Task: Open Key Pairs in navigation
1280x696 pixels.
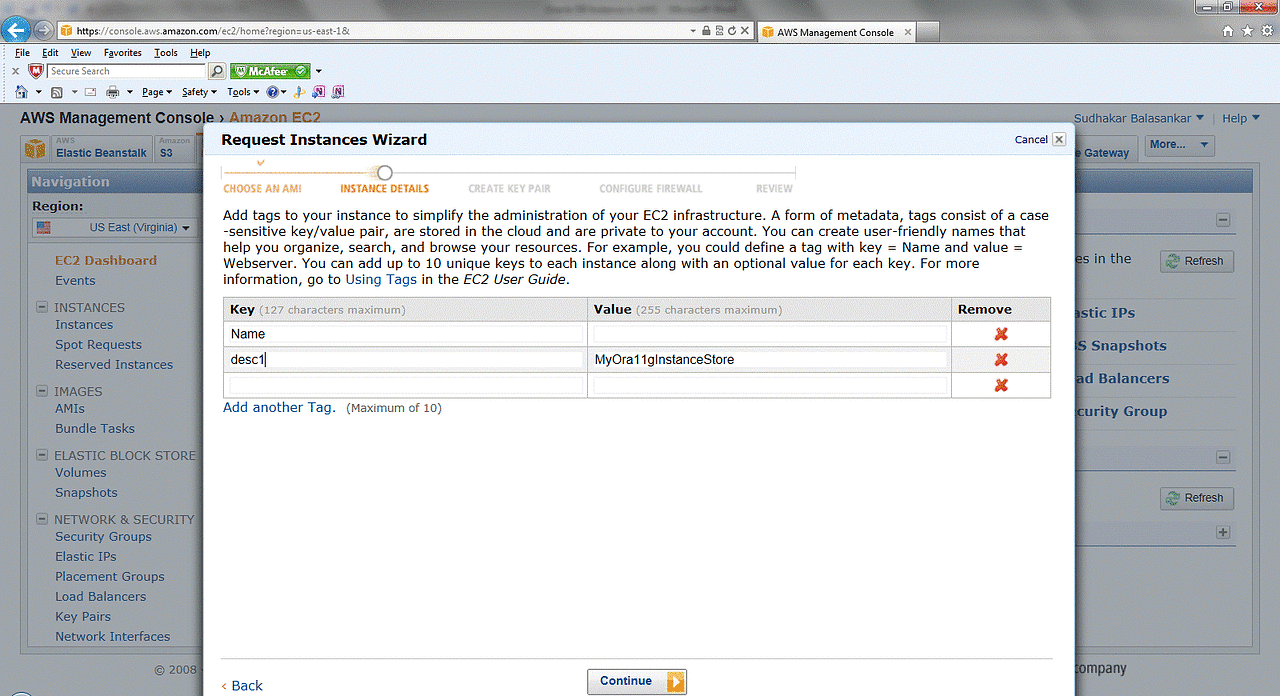Action: (83, 616)
